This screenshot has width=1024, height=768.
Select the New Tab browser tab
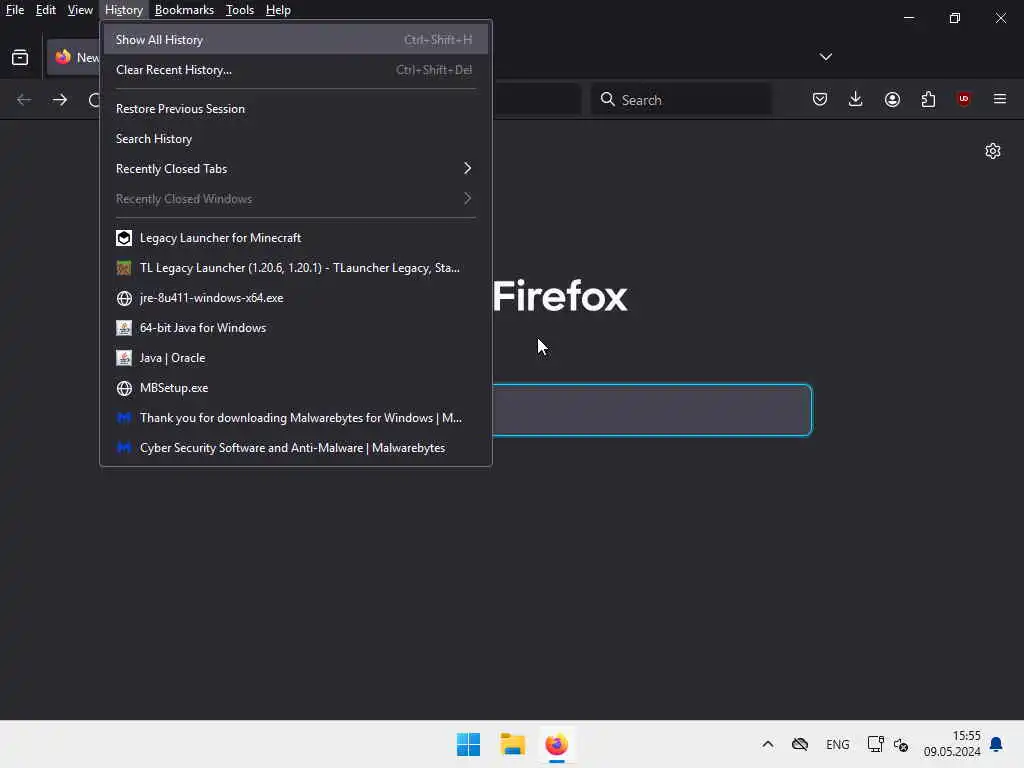tap(73, 57)
